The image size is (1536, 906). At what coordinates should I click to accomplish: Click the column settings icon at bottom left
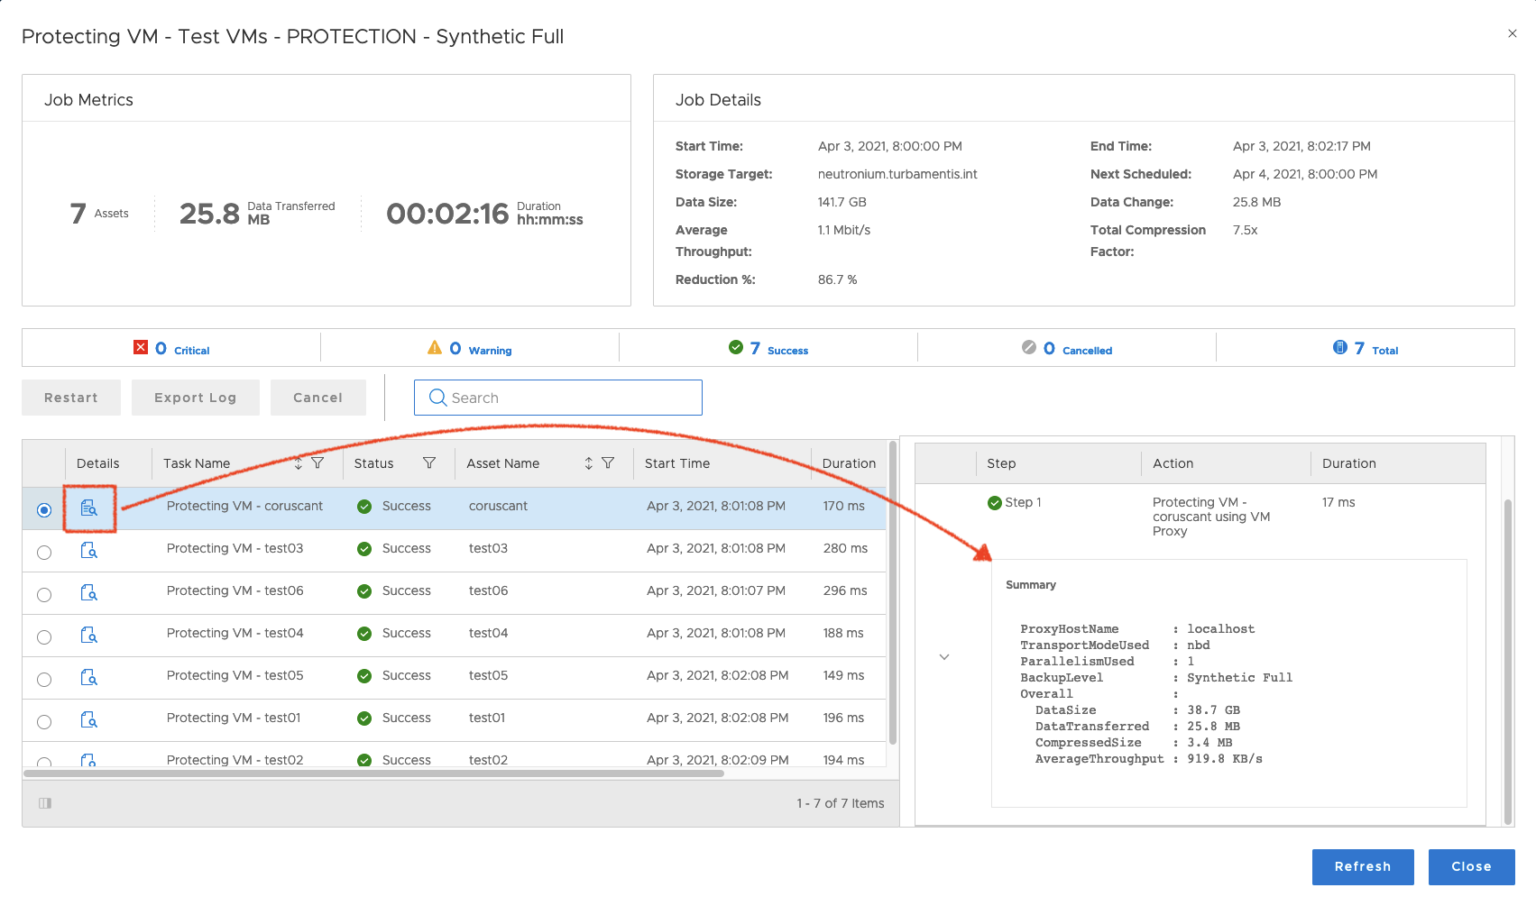point(44,803)
